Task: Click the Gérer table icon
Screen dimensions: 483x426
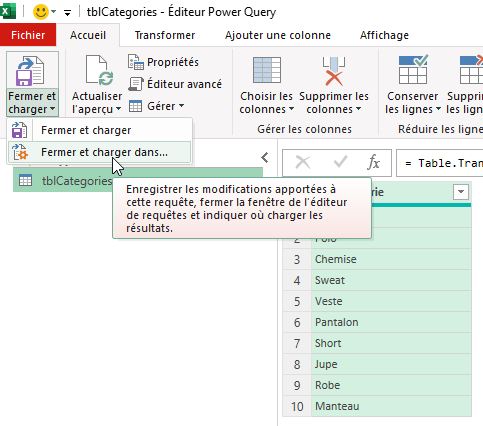Action: click(136, 106)
